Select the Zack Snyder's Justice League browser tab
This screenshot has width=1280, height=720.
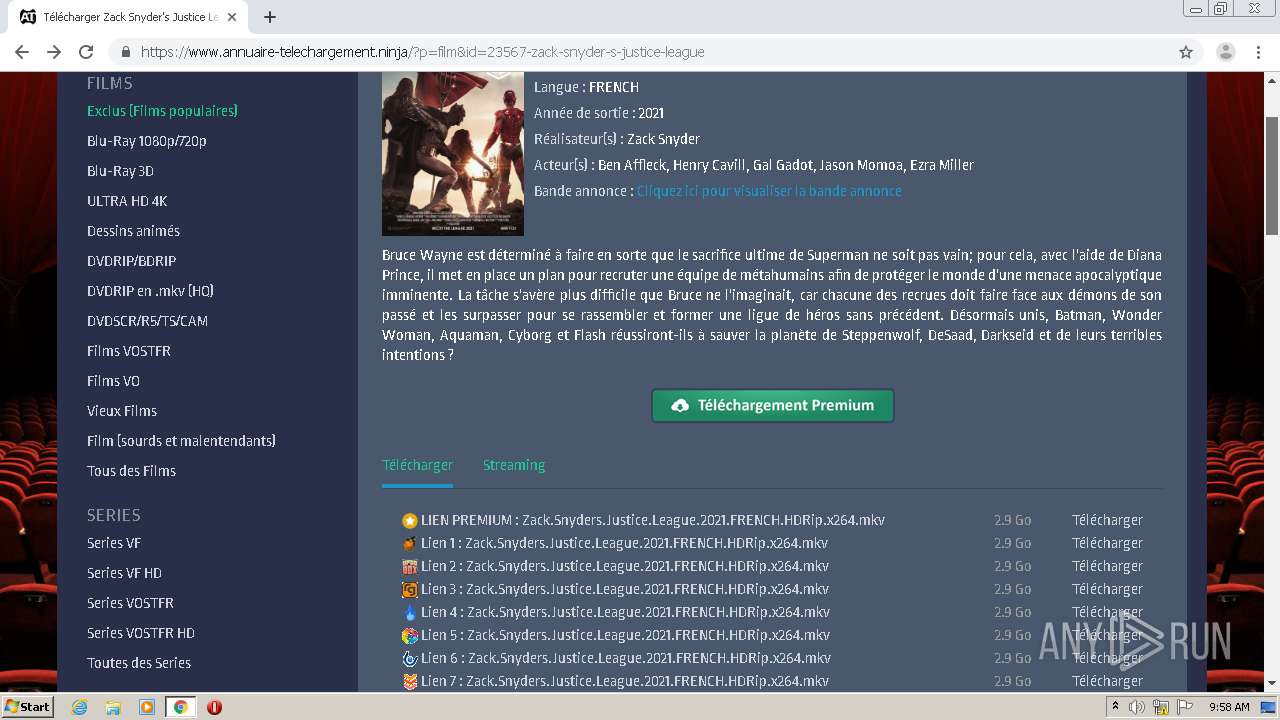[x=130, y=17]
